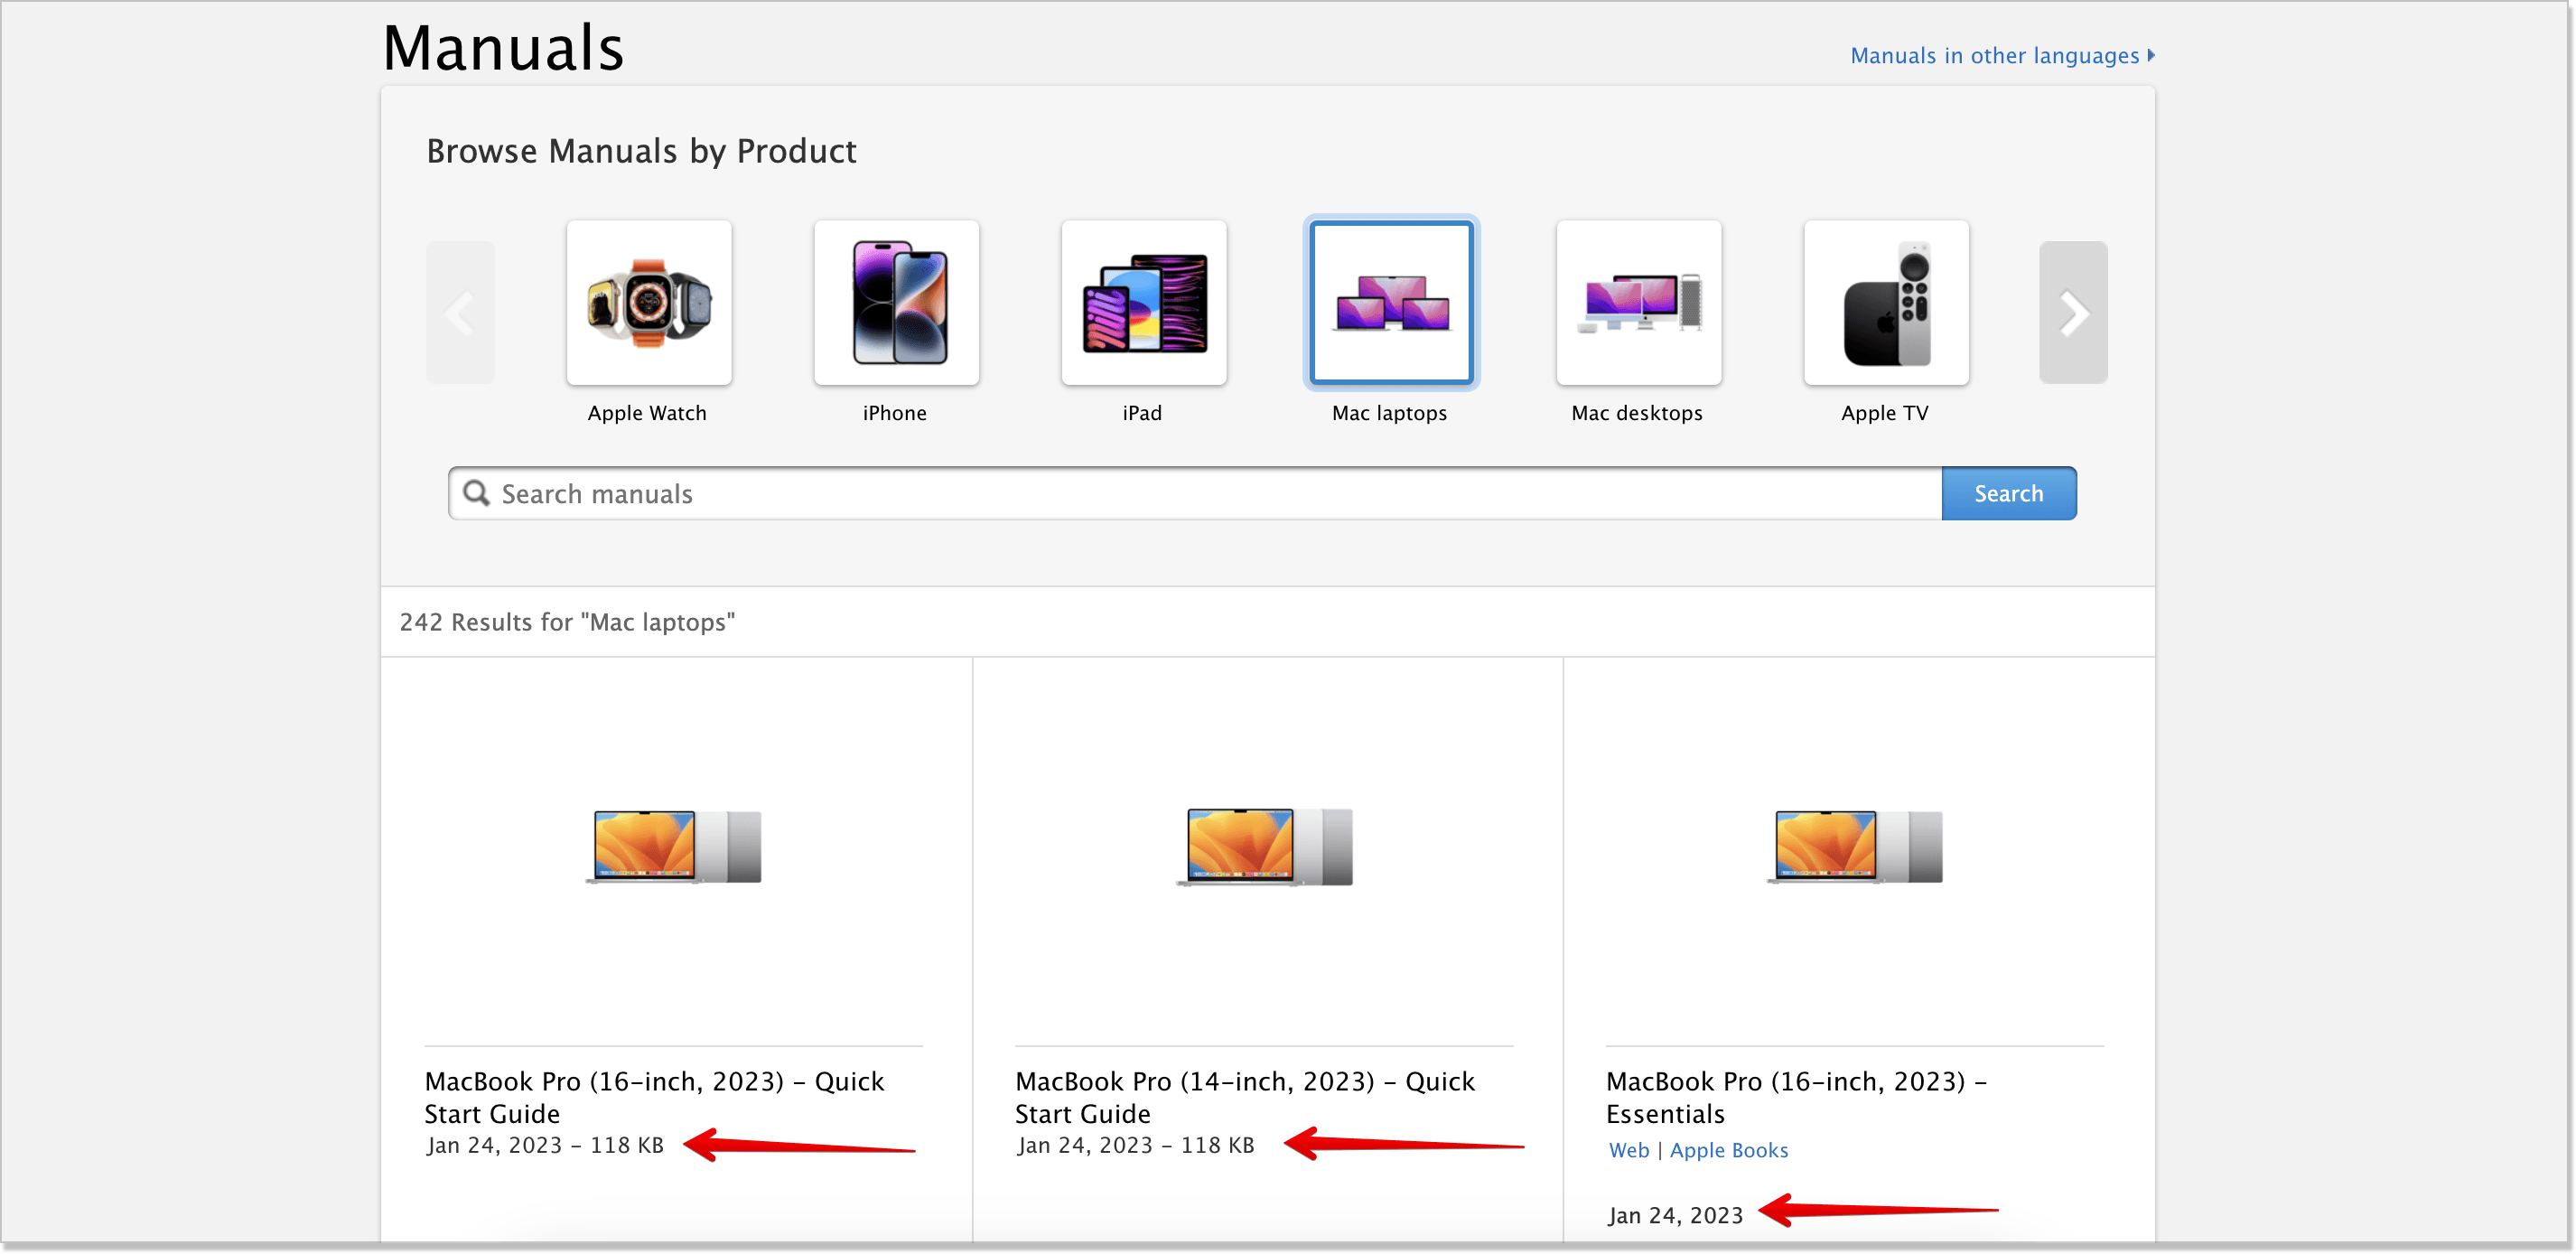Select the Mac desktops product icon

point(1639,302)
